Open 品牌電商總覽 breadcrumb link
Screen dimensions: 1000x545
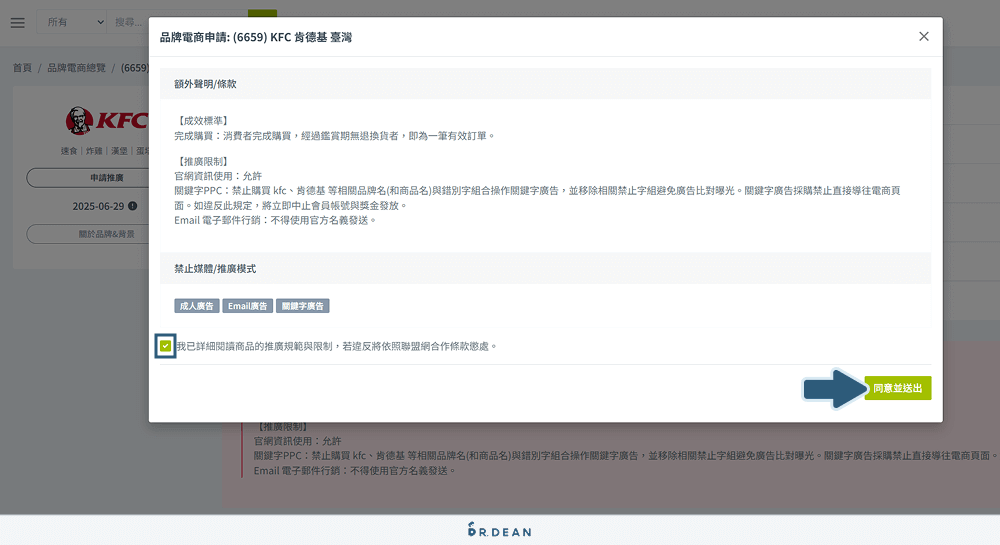(x=77, y=68)
